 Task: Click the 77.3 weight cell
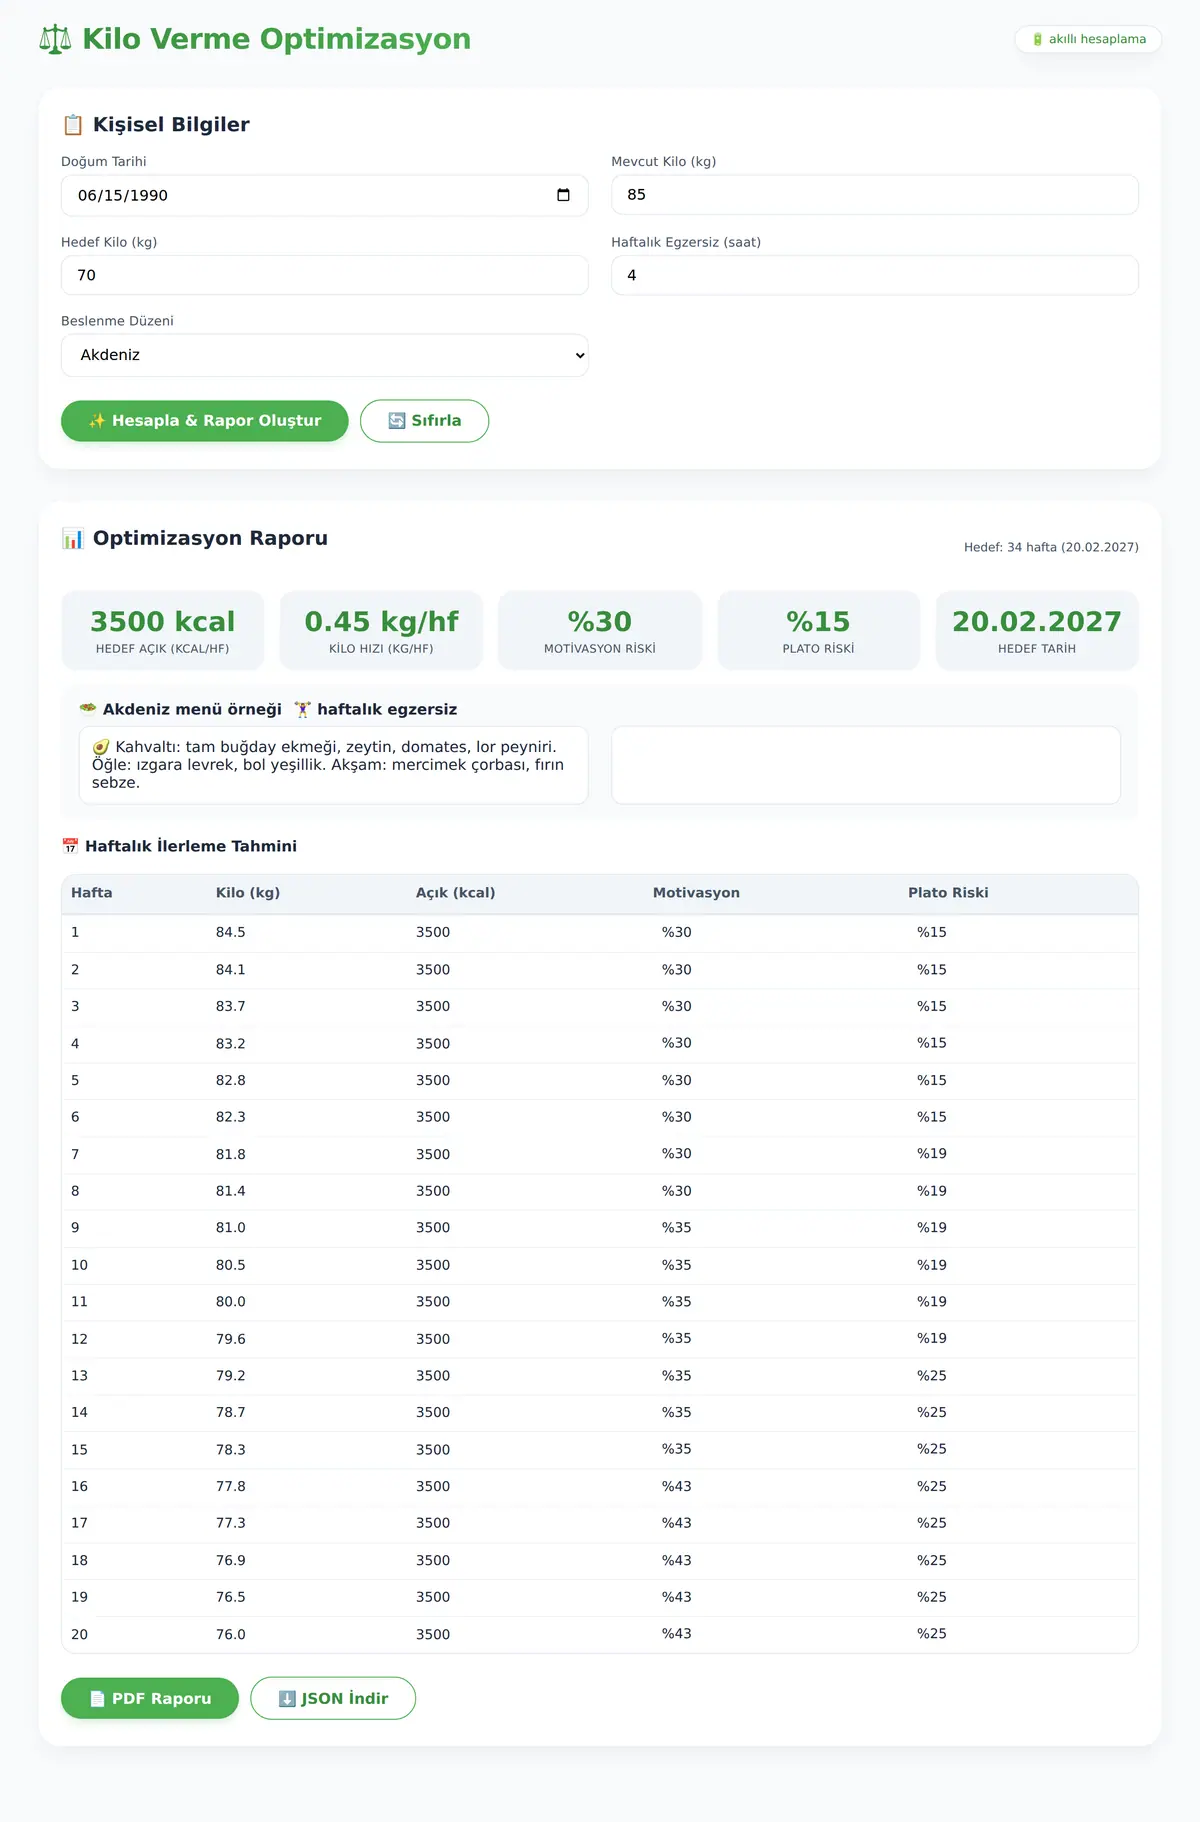click(x=231, y=1523)
